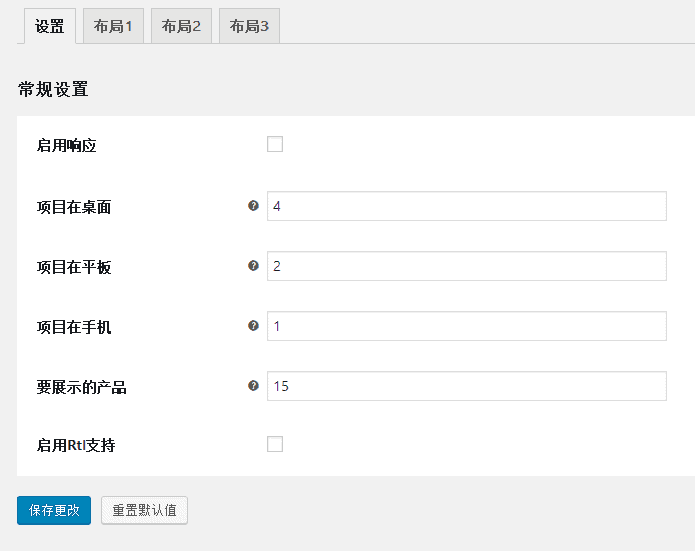Enable the 启用响应 checkbox
The image size is (695, 551).
[x=275, y=144]
